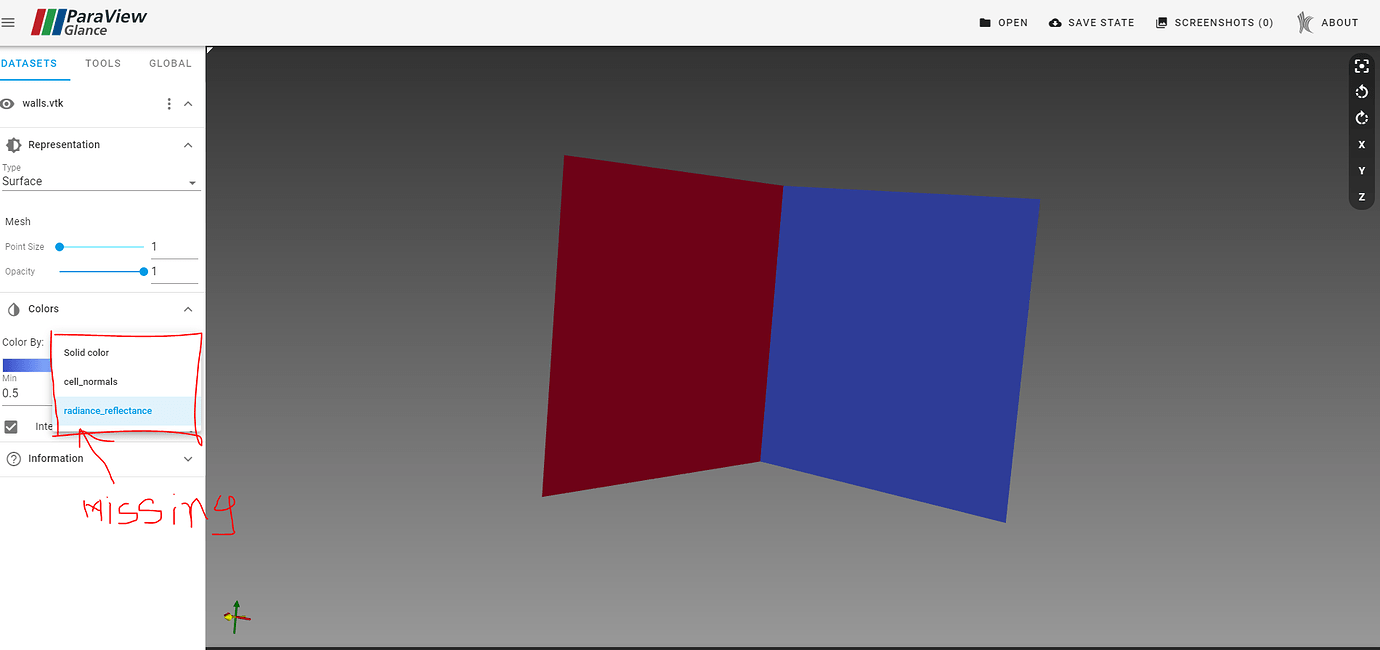Click the Colors section half-circle icon
The width and height of the screenshot is (1380, 650).
[x=14, y=309]
